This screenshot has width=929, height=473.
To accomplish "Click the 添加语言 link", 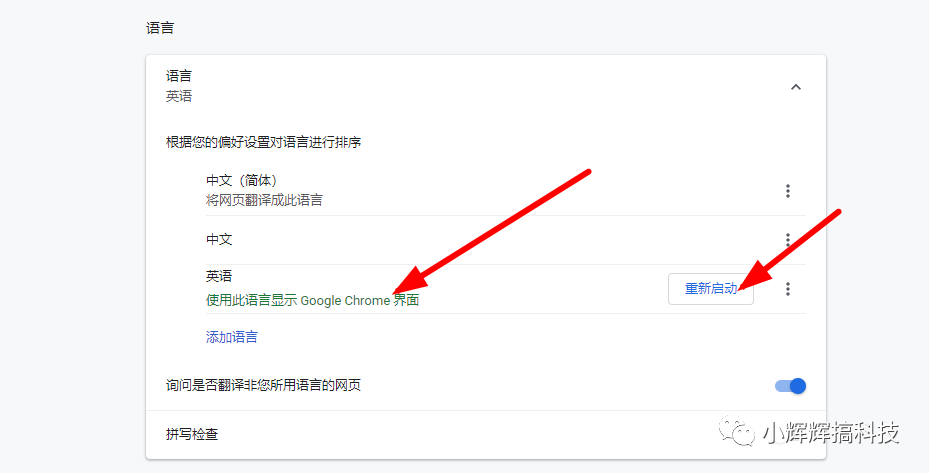I will pos(232,337).
